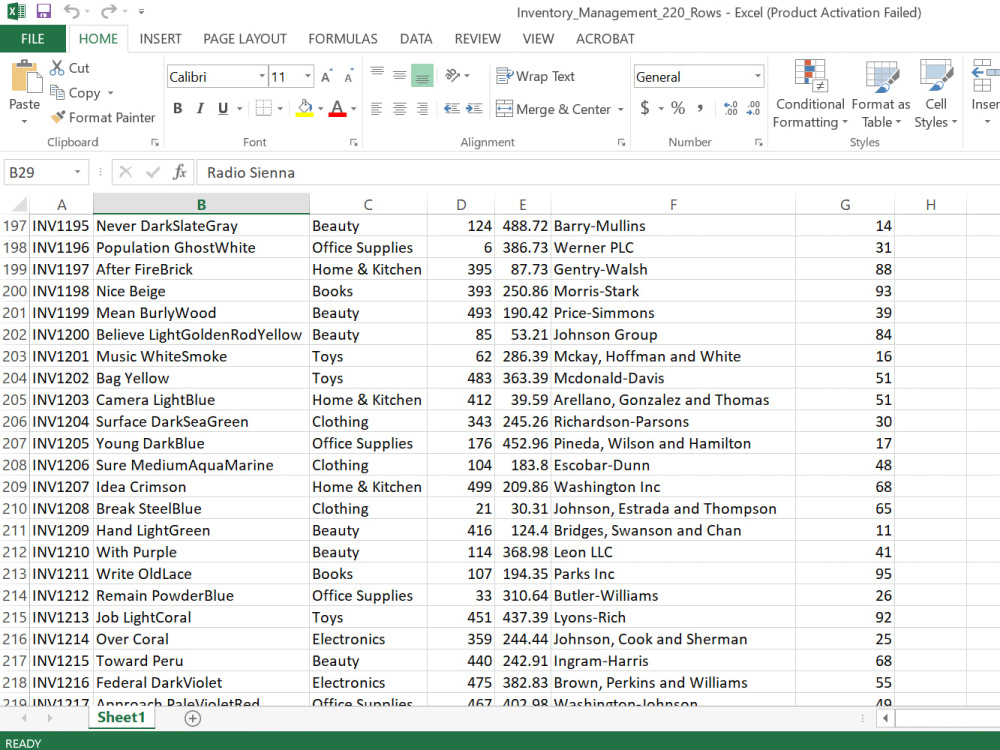This screenshot has height=750, width=1000.
Task: Add a new sheet
Action: coord(193,719)
